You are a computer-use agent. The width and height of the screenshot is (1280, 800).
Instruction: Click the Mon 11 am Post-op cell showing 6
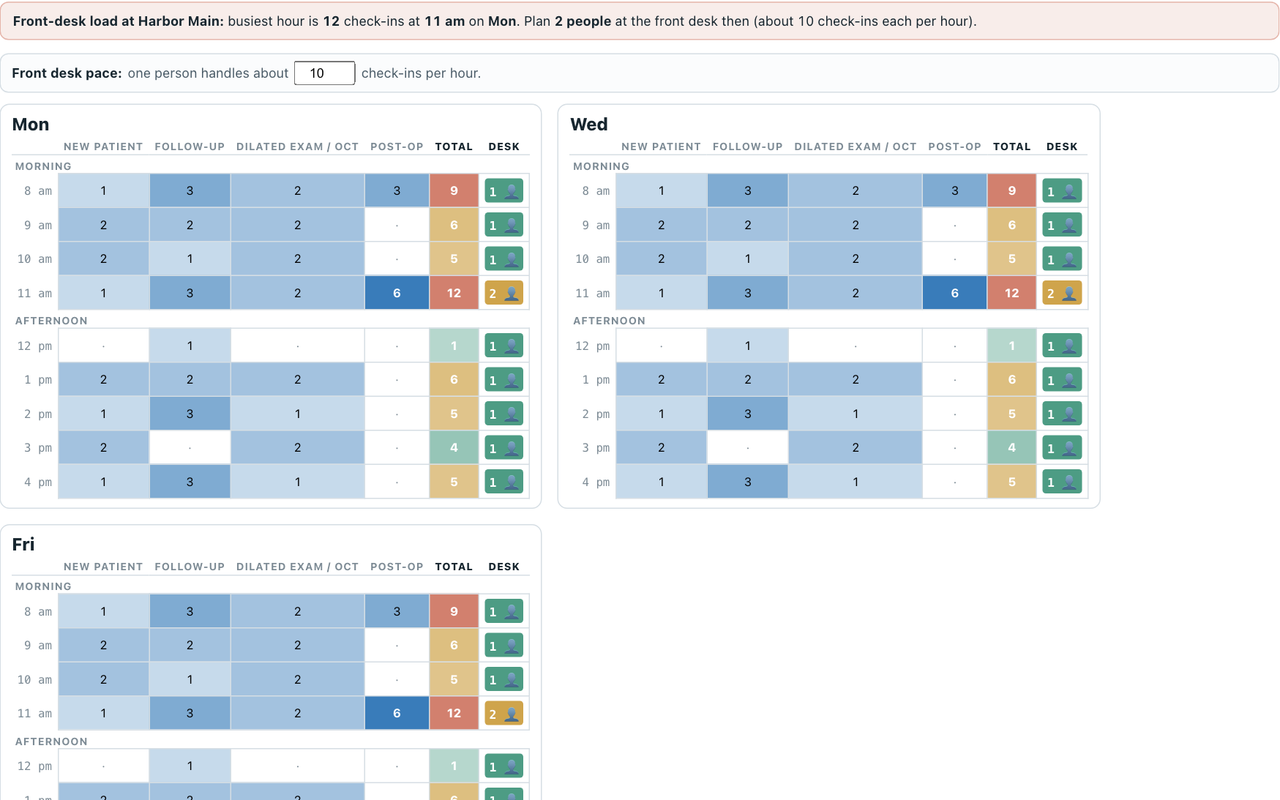pyautogui.click(x=397, y=293)
